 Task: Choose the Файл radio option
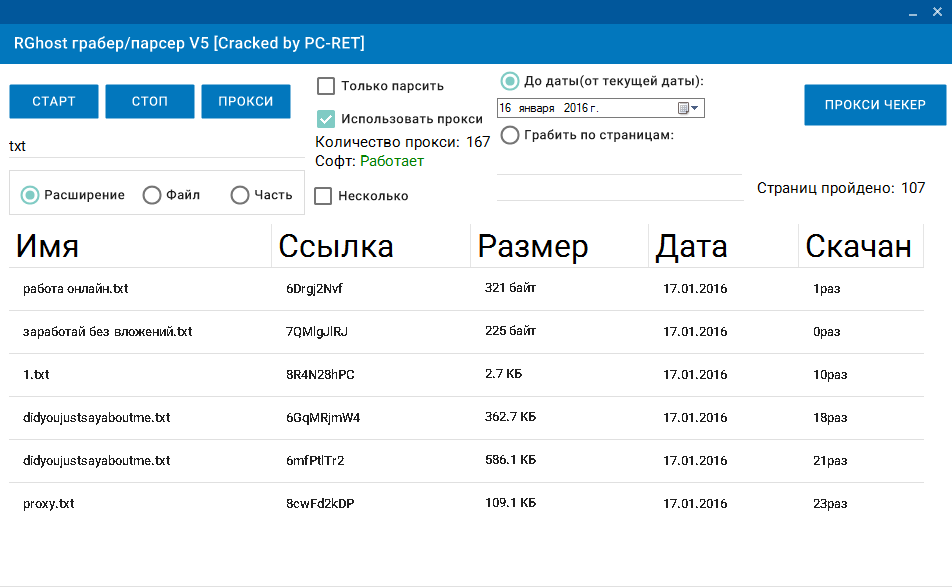[152, 195]
